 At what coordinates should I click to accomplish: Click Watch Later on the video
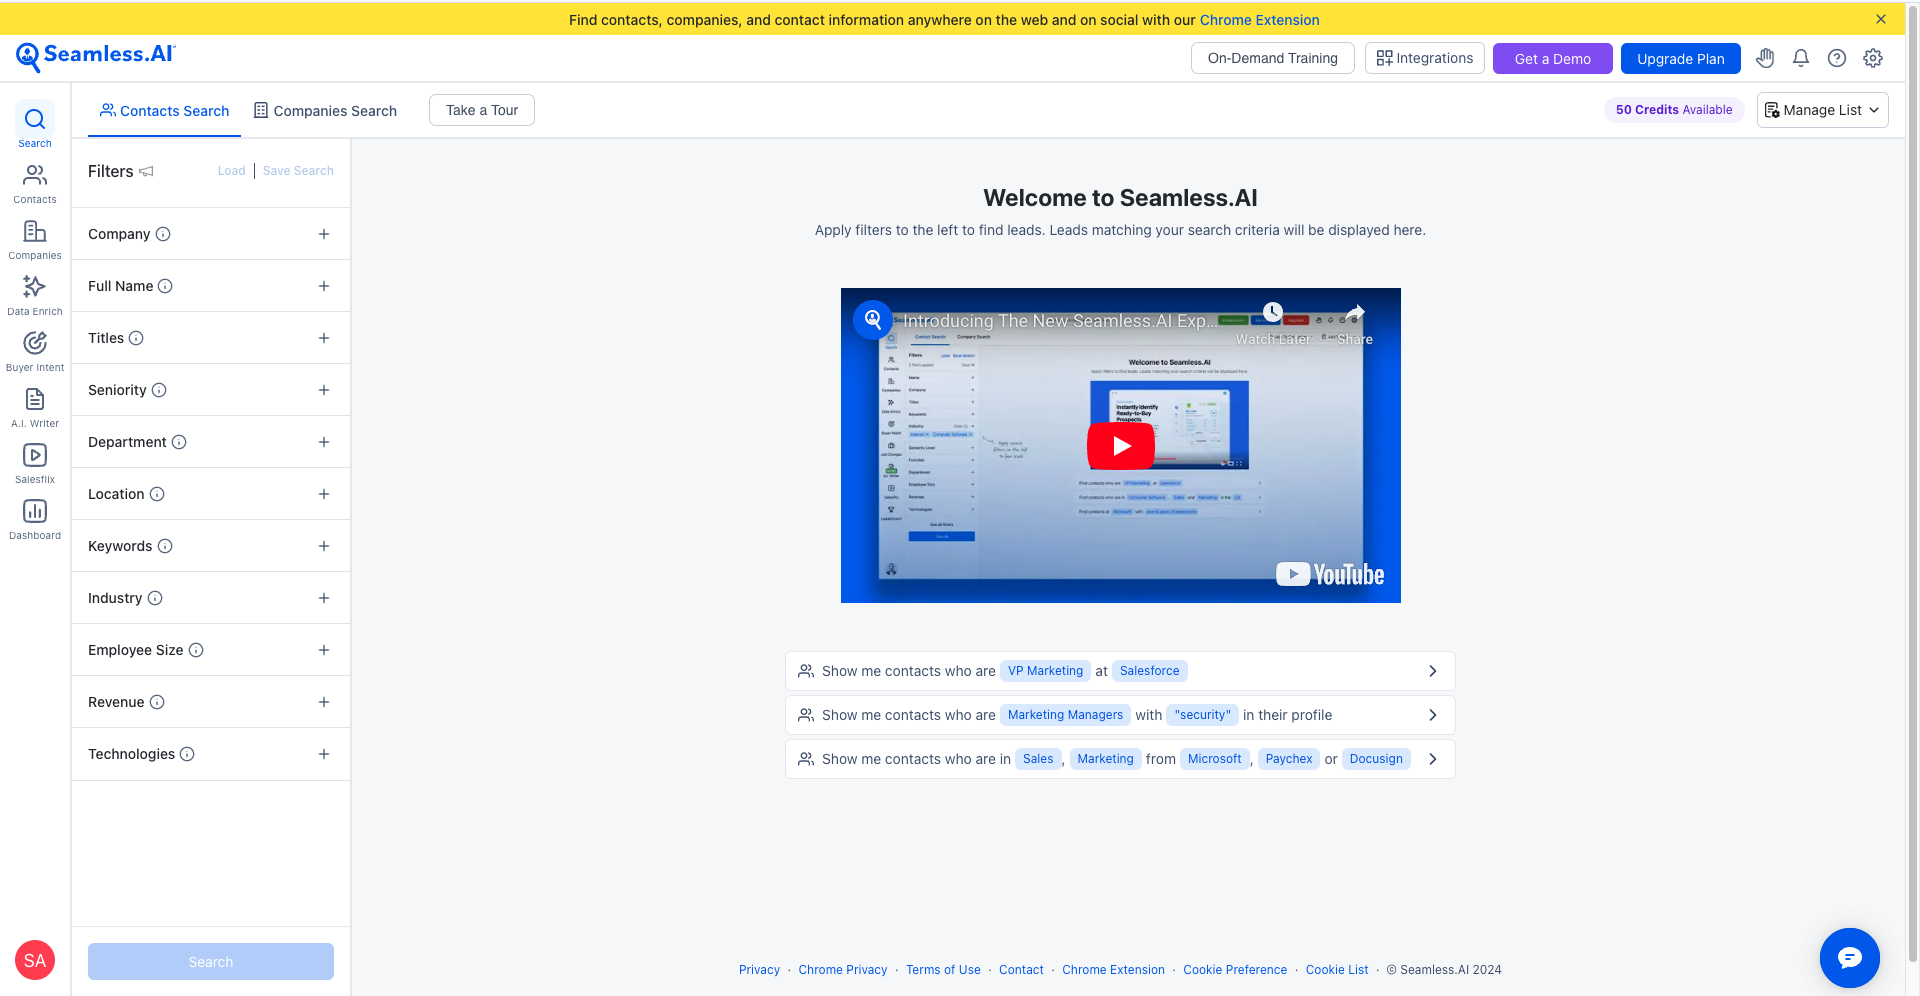click(x=1272, y=325)
